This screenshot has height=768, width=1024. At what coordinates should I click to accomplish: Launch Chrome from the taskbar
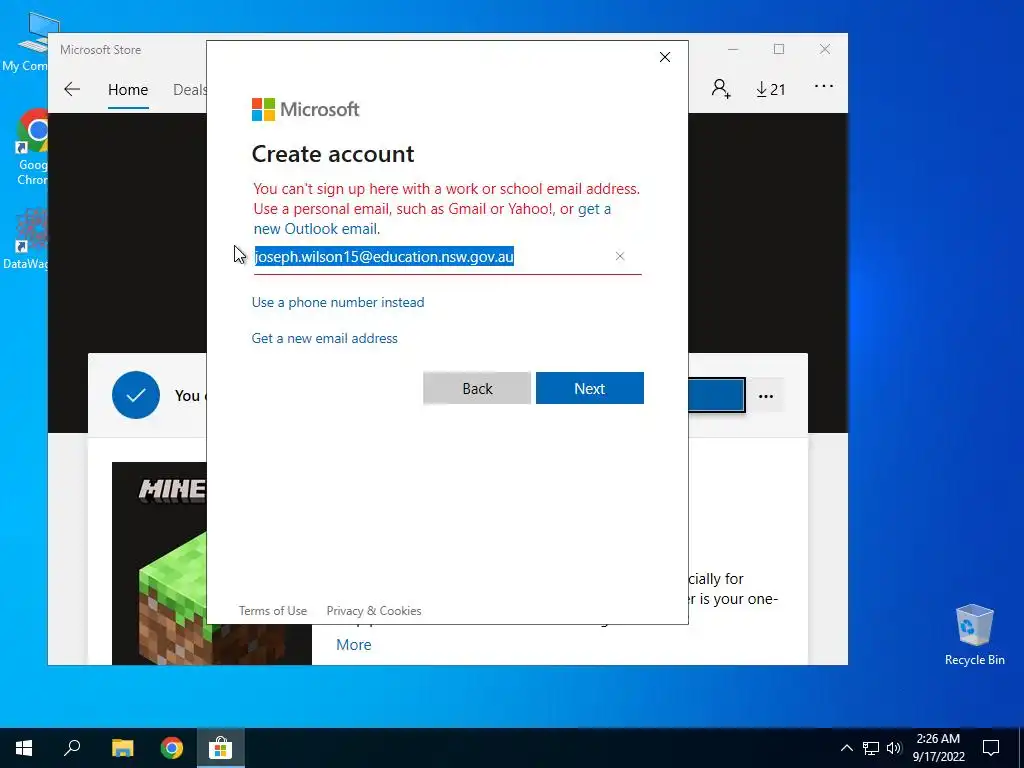pos(172,748)
